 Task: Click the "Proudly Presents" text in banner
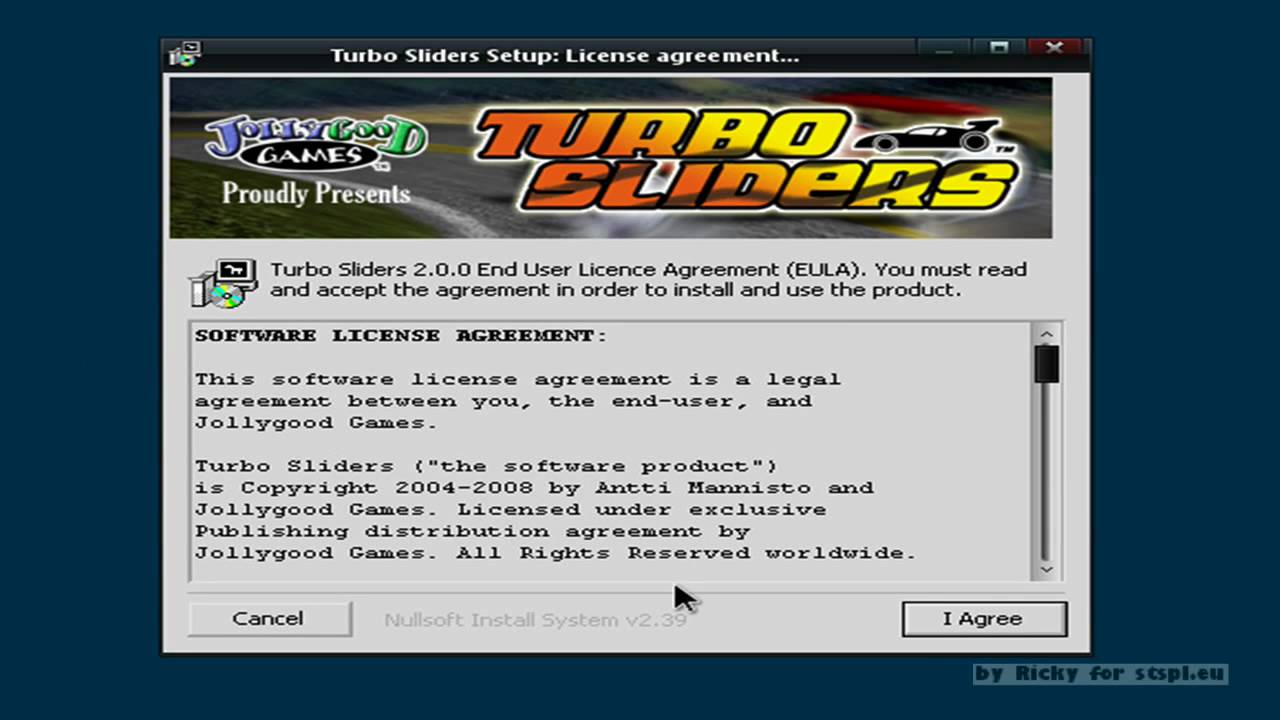pyautogui.click(x=316, y=193)
